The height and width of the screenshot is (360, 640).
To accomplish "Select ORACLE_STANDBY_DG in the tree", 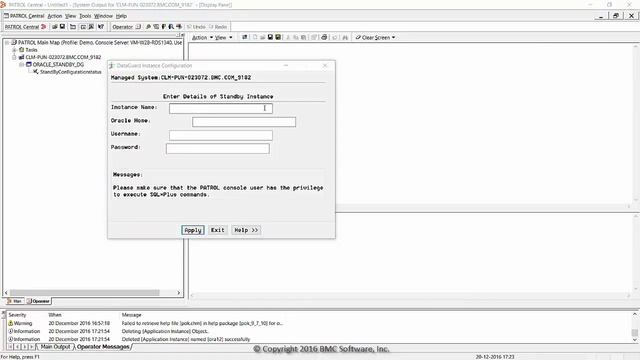I will click(58, 64).
